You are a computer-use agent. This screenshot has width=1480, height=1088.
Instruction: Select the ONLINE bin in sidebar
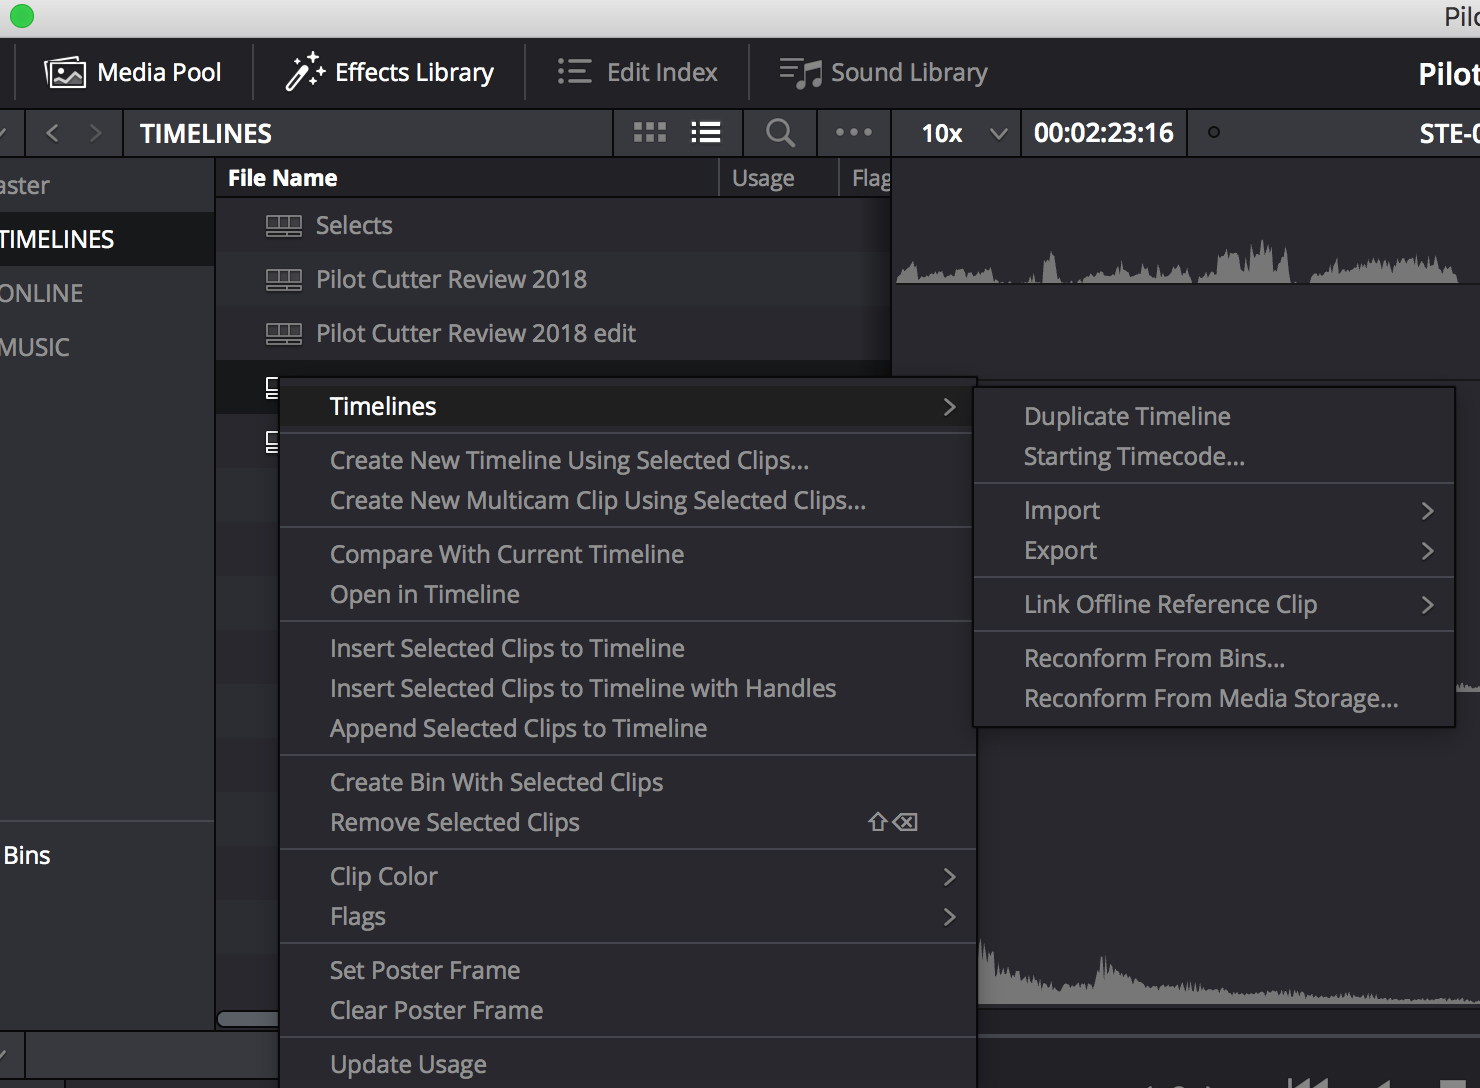pyautogui.click(x=107, y=293)
